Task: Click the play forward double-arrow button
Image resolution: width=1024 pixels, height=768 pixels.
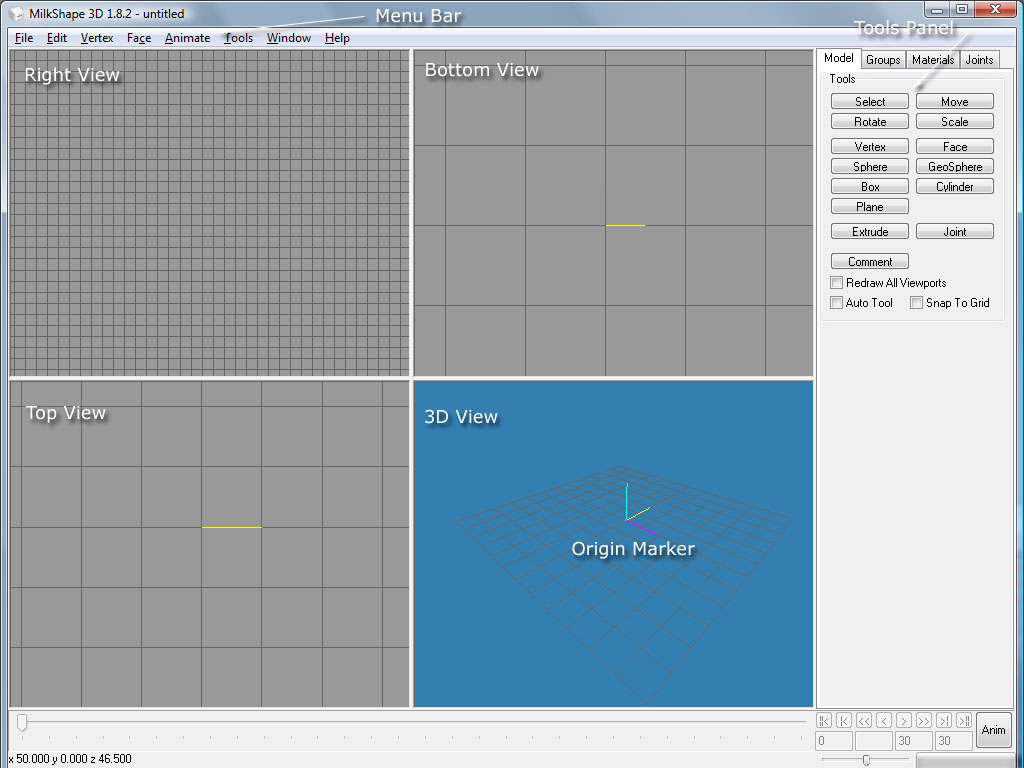Action: (x=924, y=720)
